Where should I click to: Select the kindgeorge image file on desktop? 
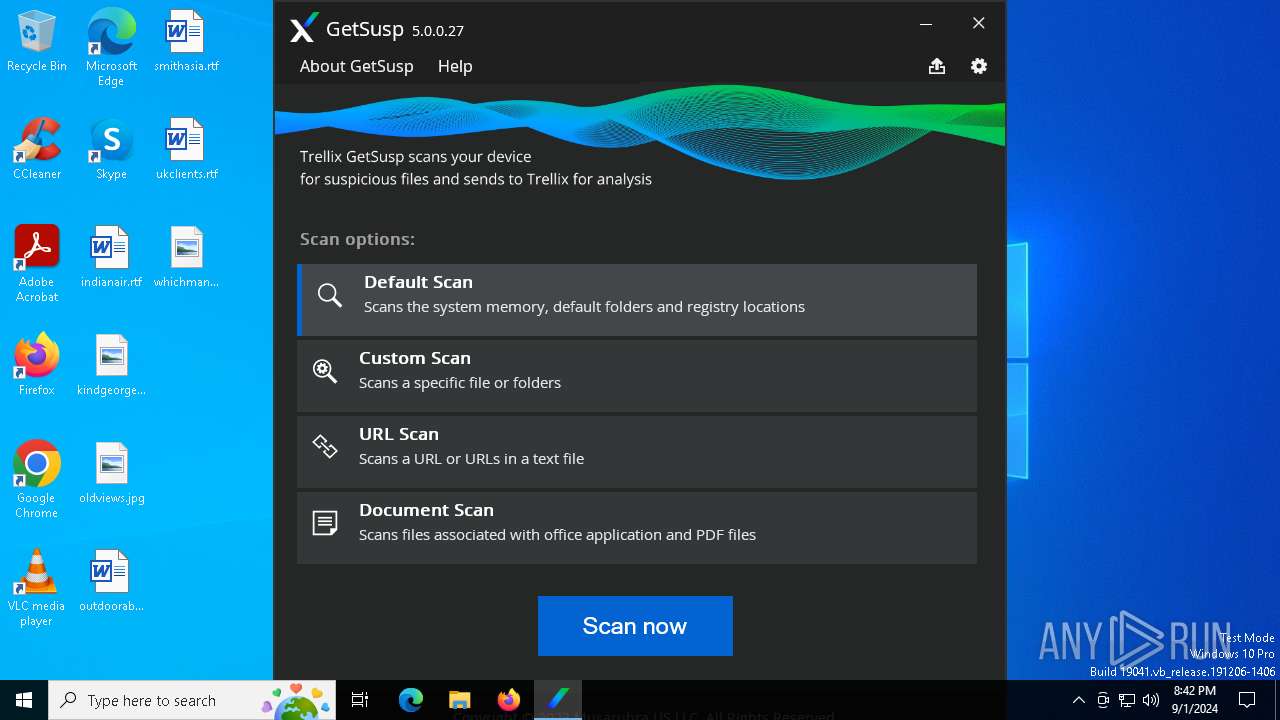(x=111, y=366)
